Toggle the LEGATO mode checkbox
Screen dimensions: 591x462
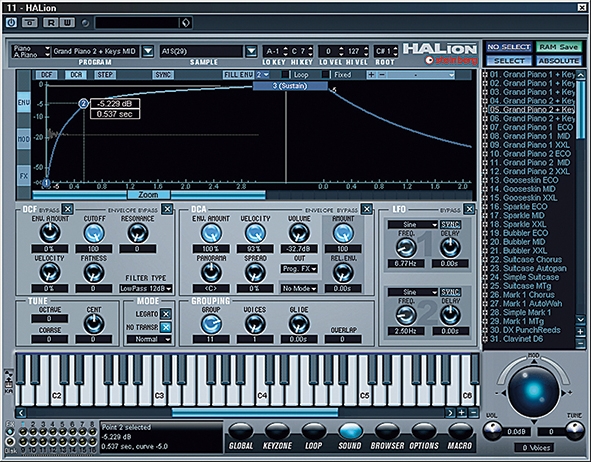[x=166, y=314]
